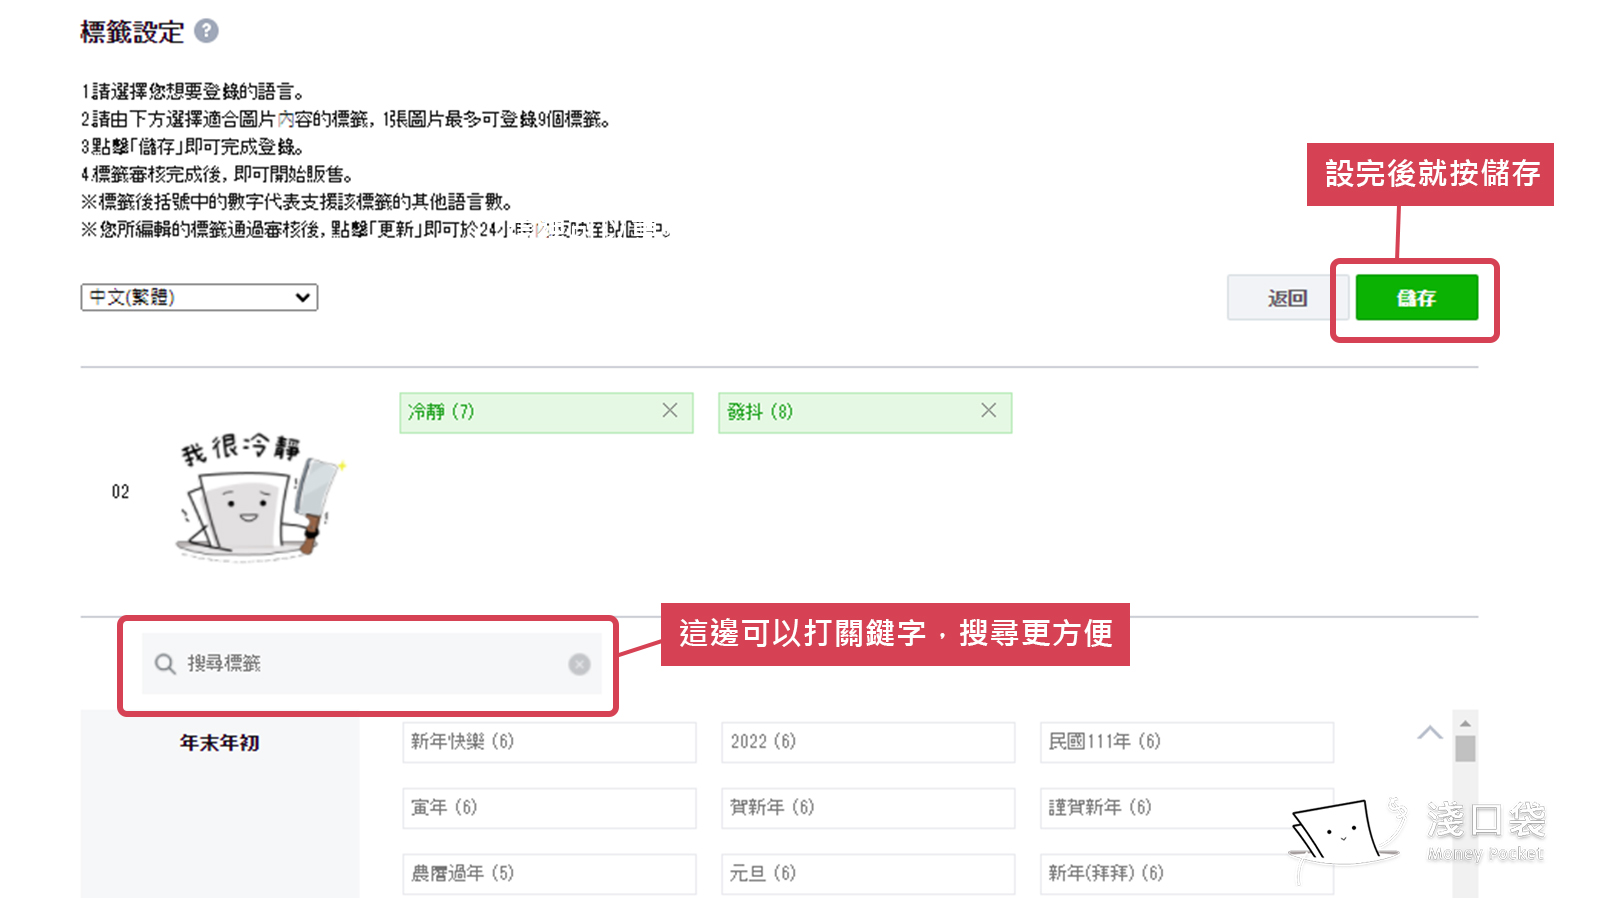This screenshot has height=898, width=1601.
Task: Select the 新年快樂 tag option
Action: 548,742
